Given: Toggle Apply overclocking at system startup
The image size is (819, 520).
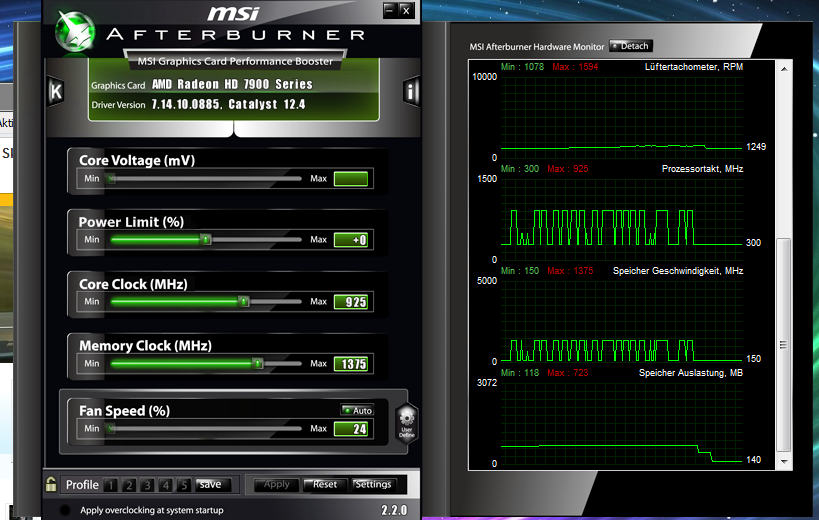Looking at the screenshot, I should pyautogui.click(x=65, y=510).
